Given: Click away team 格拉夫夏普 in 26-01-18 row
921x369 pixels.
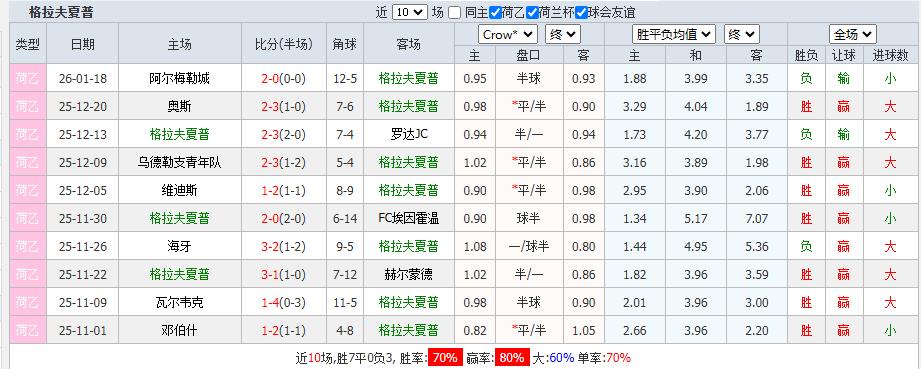Looking at the screenshot, I should [409, 78].
